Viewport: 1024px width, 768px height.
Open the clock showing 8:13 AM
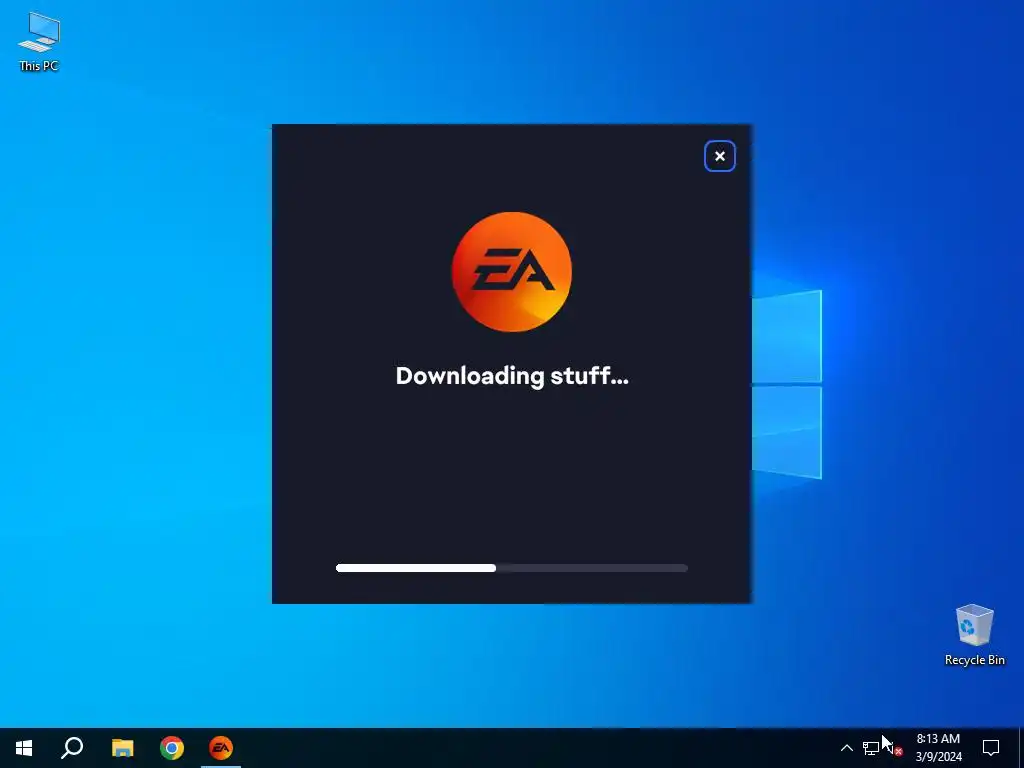pyautogui.click(x=938, y=748)
